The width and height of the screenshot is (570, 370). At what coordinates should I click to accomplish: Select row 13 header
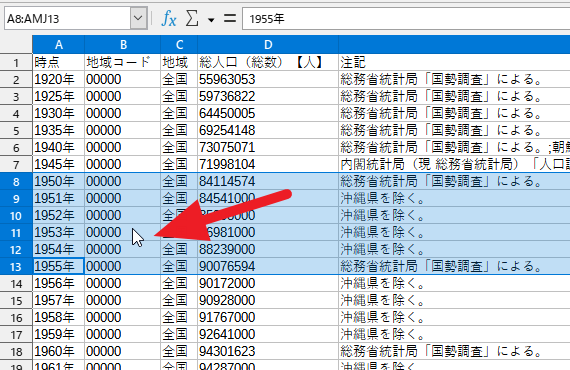16,267
